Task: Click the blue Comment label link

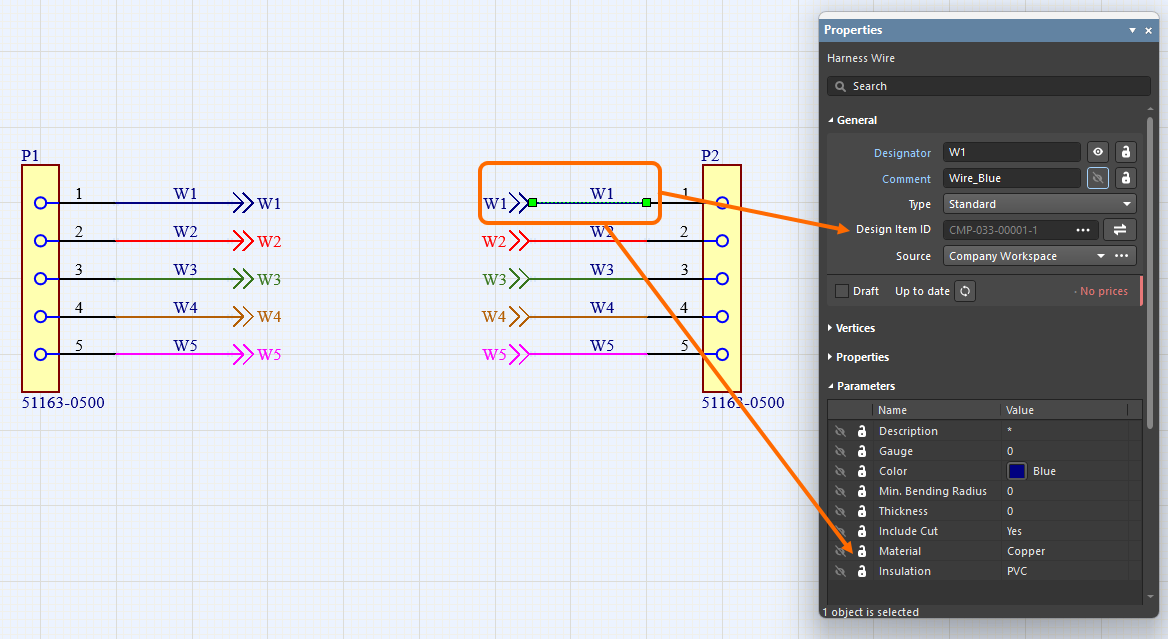Action: (906, 179)
